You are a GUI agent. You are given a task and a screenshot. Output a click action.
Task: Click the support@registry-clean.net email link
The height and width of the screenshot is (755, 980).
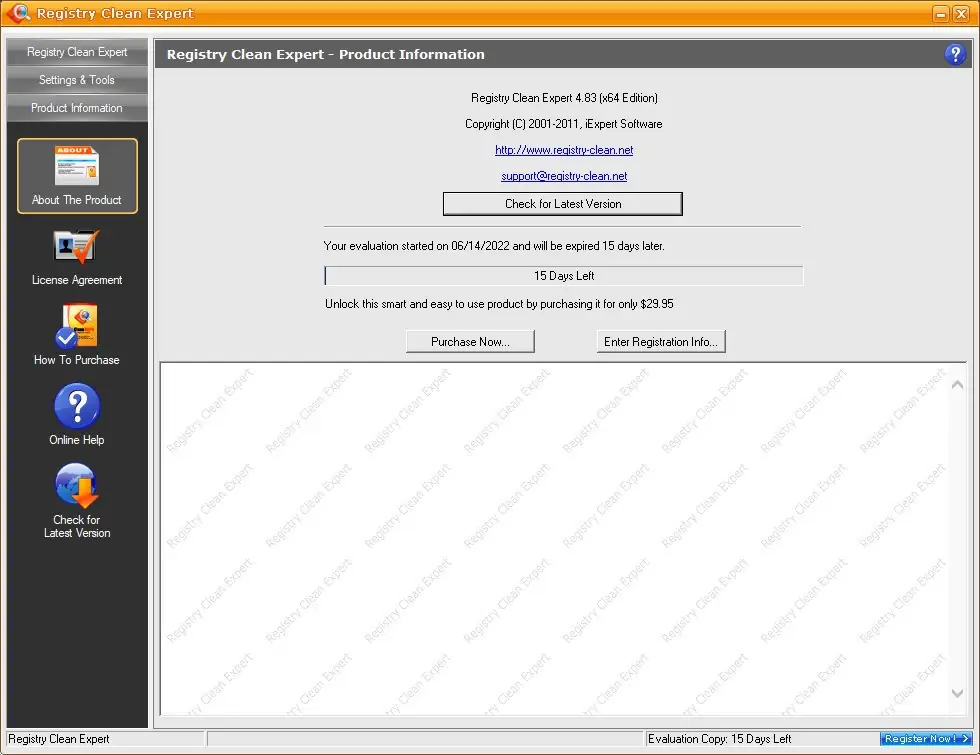[564, 176]
